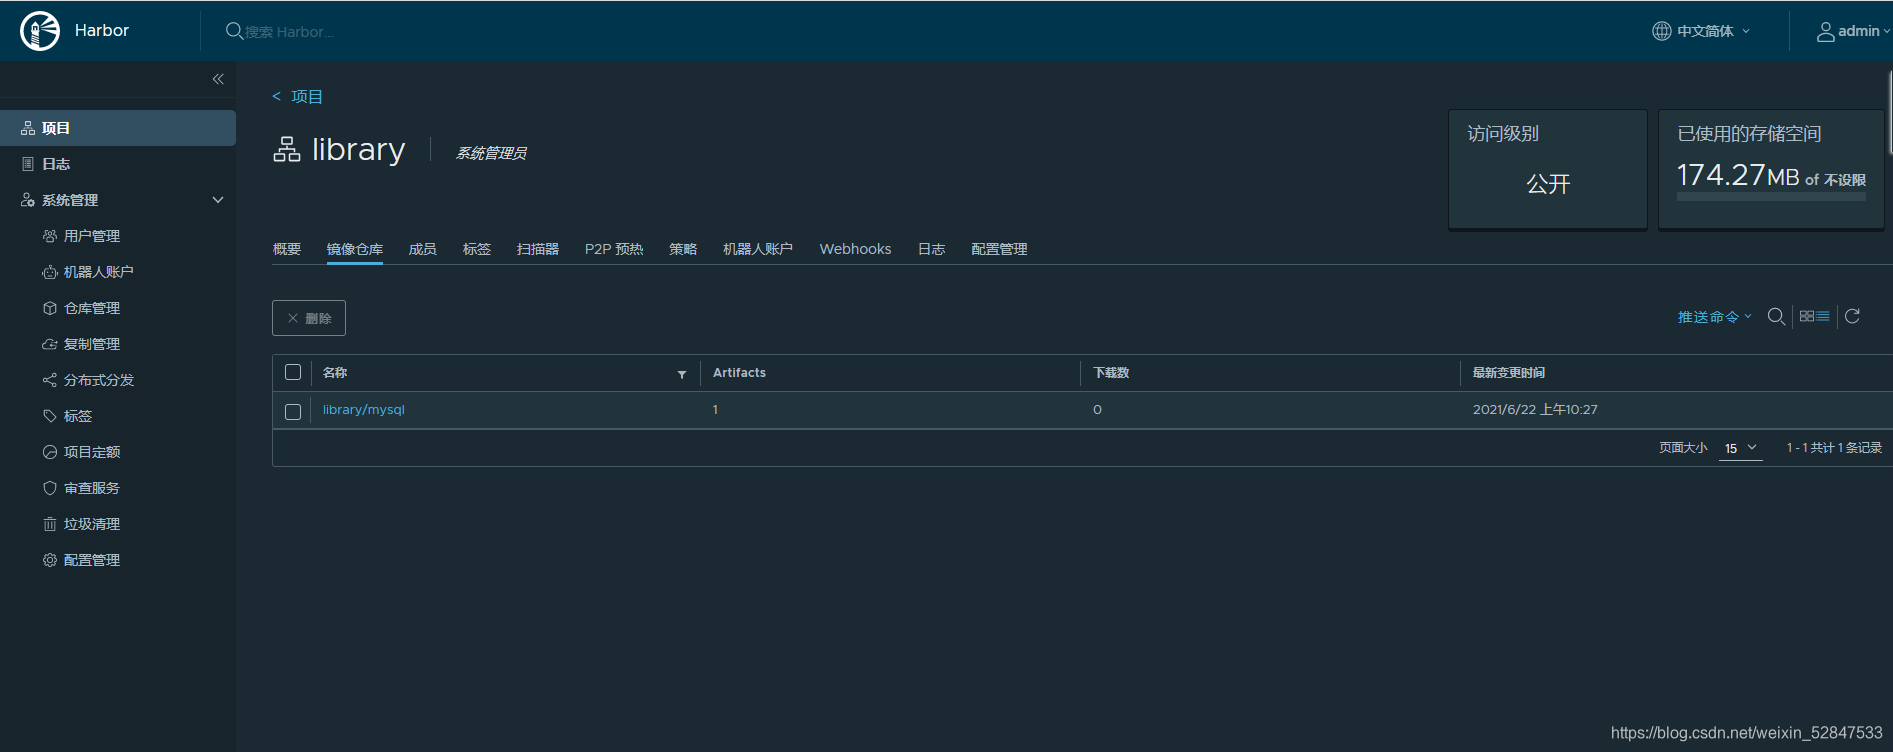This screenshot has width=1893, height=752.
Task: Click the 垃圾清理 trash icon
Action: [x=50, y=524]
